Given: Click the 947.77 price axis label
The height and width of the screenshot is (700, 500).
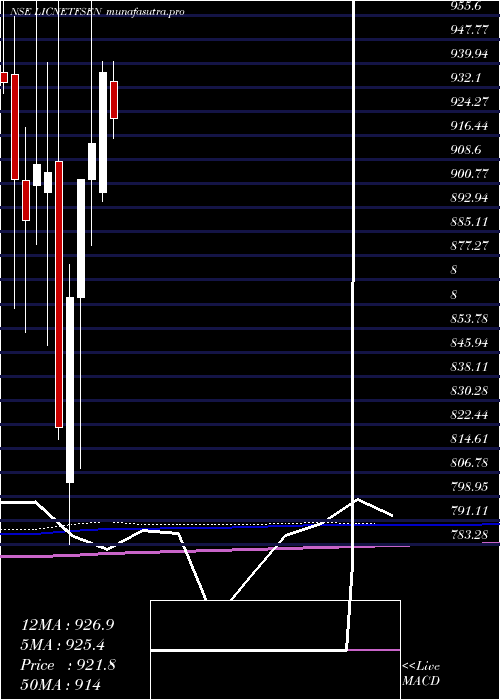Looking at the screenshot, I should click(x=470, y=30).
